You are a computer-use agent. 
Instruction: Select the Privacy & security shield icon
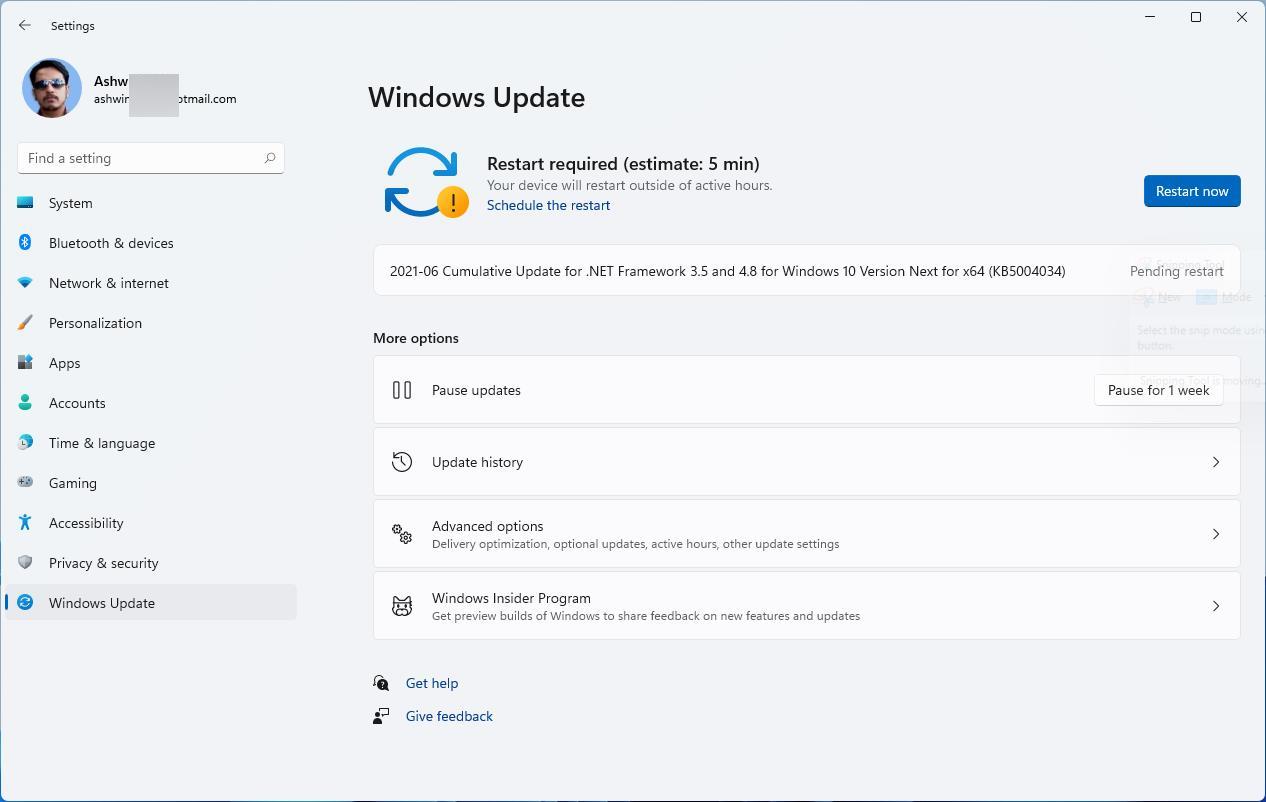click(x=26, y=563)
